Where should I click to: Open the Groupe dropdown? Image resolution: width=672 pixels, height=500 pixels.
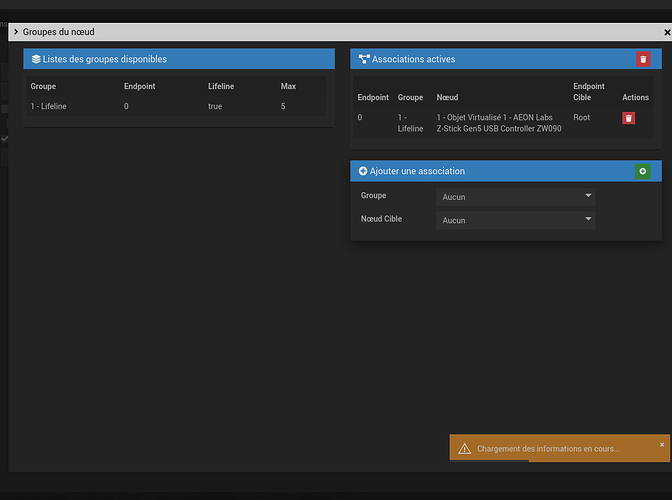tap(516, 197)
